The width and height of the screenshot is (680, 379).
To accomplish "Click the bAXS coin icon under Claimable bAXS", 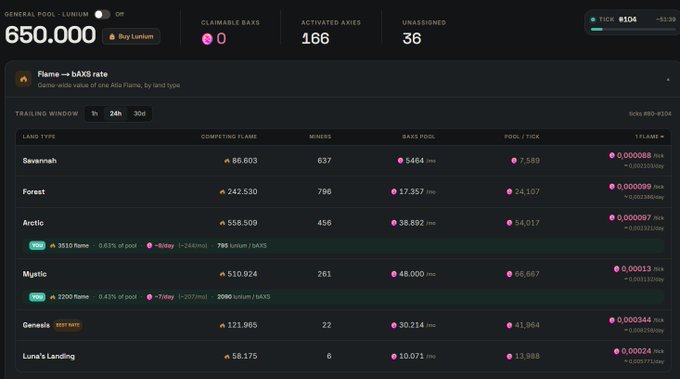I will (207, 39).
